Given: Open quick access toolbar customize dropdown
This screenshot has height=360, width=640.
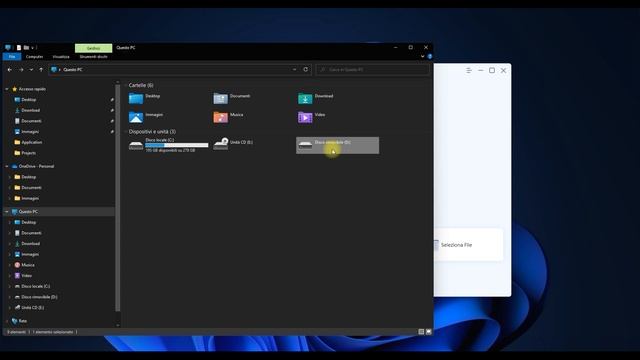Looking at the screenshot, I should (32, 48).
